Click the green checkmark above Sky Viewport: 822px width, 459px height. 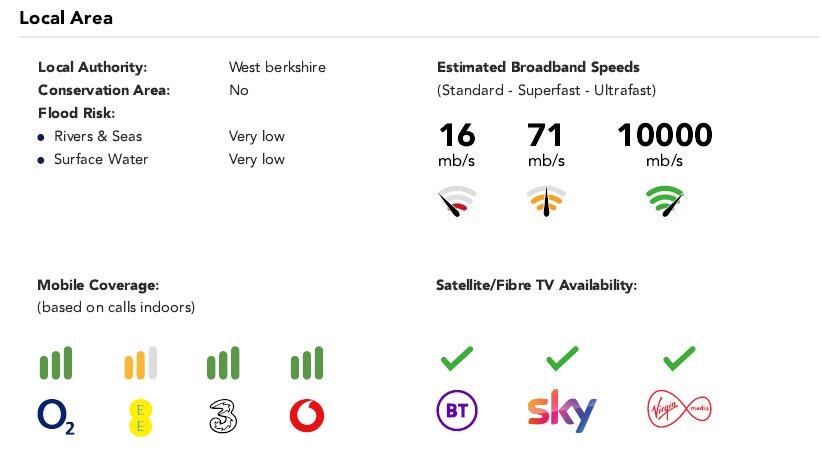[x=562, y=356]
